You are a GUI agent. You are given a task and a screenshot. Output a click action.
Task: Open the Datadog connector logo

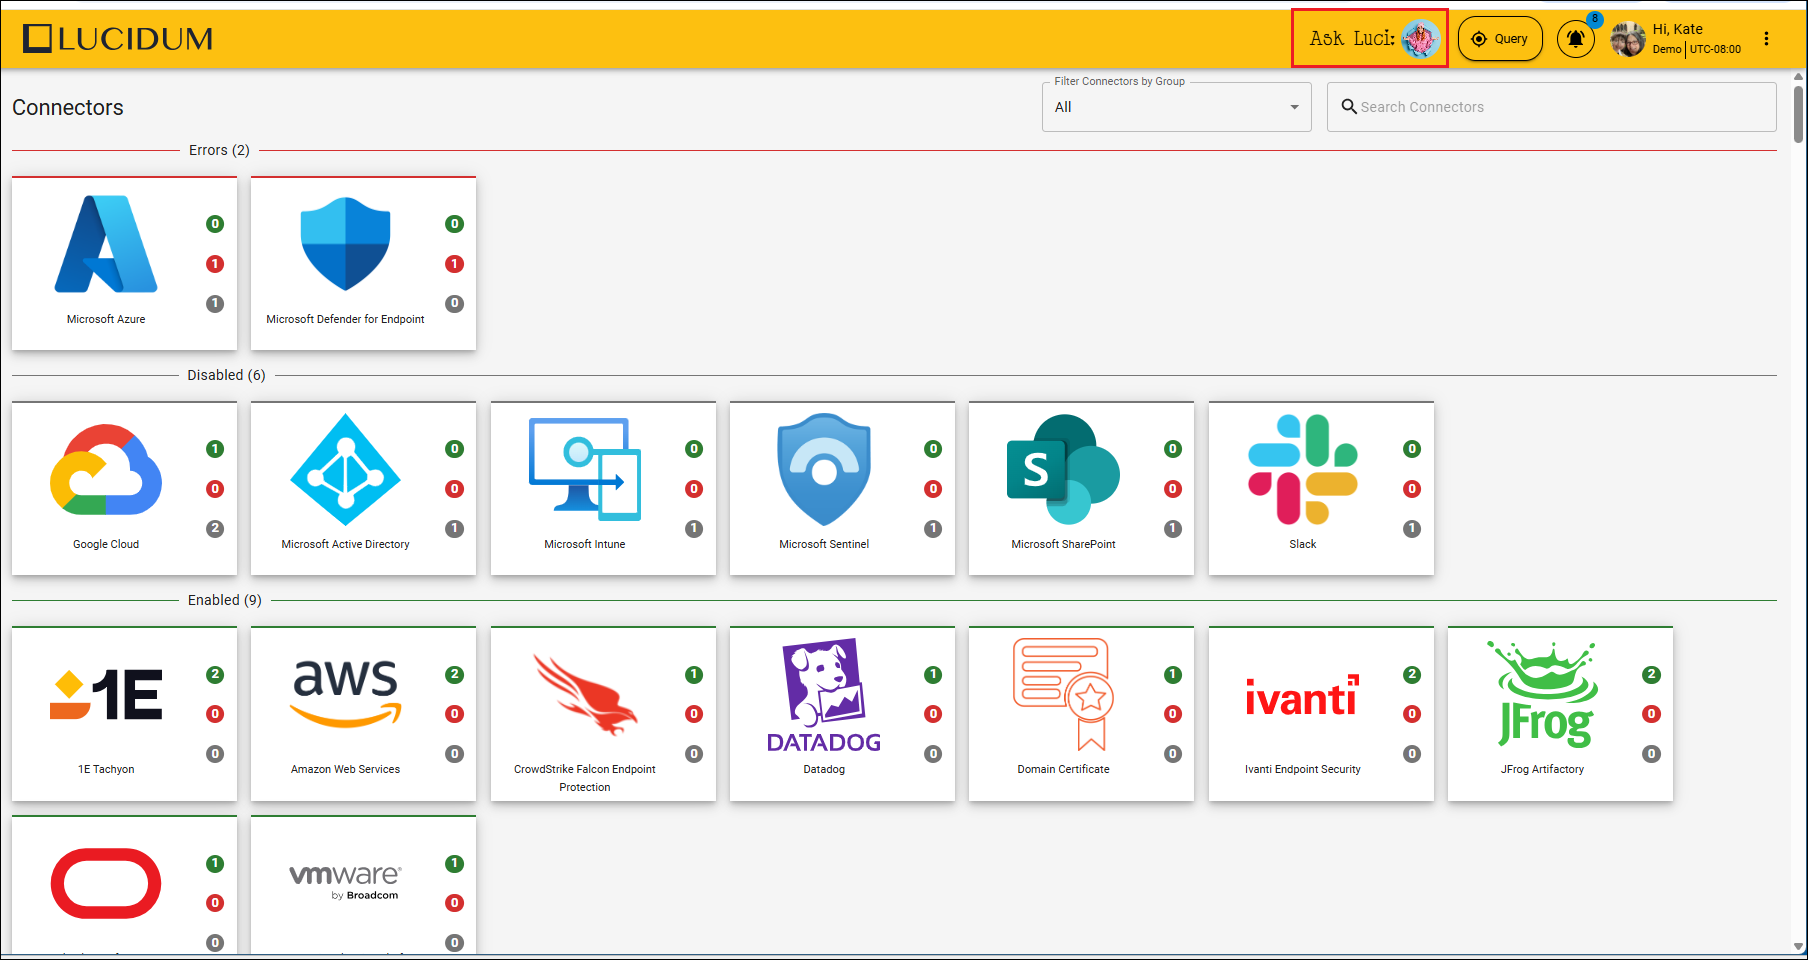[824, 696]
